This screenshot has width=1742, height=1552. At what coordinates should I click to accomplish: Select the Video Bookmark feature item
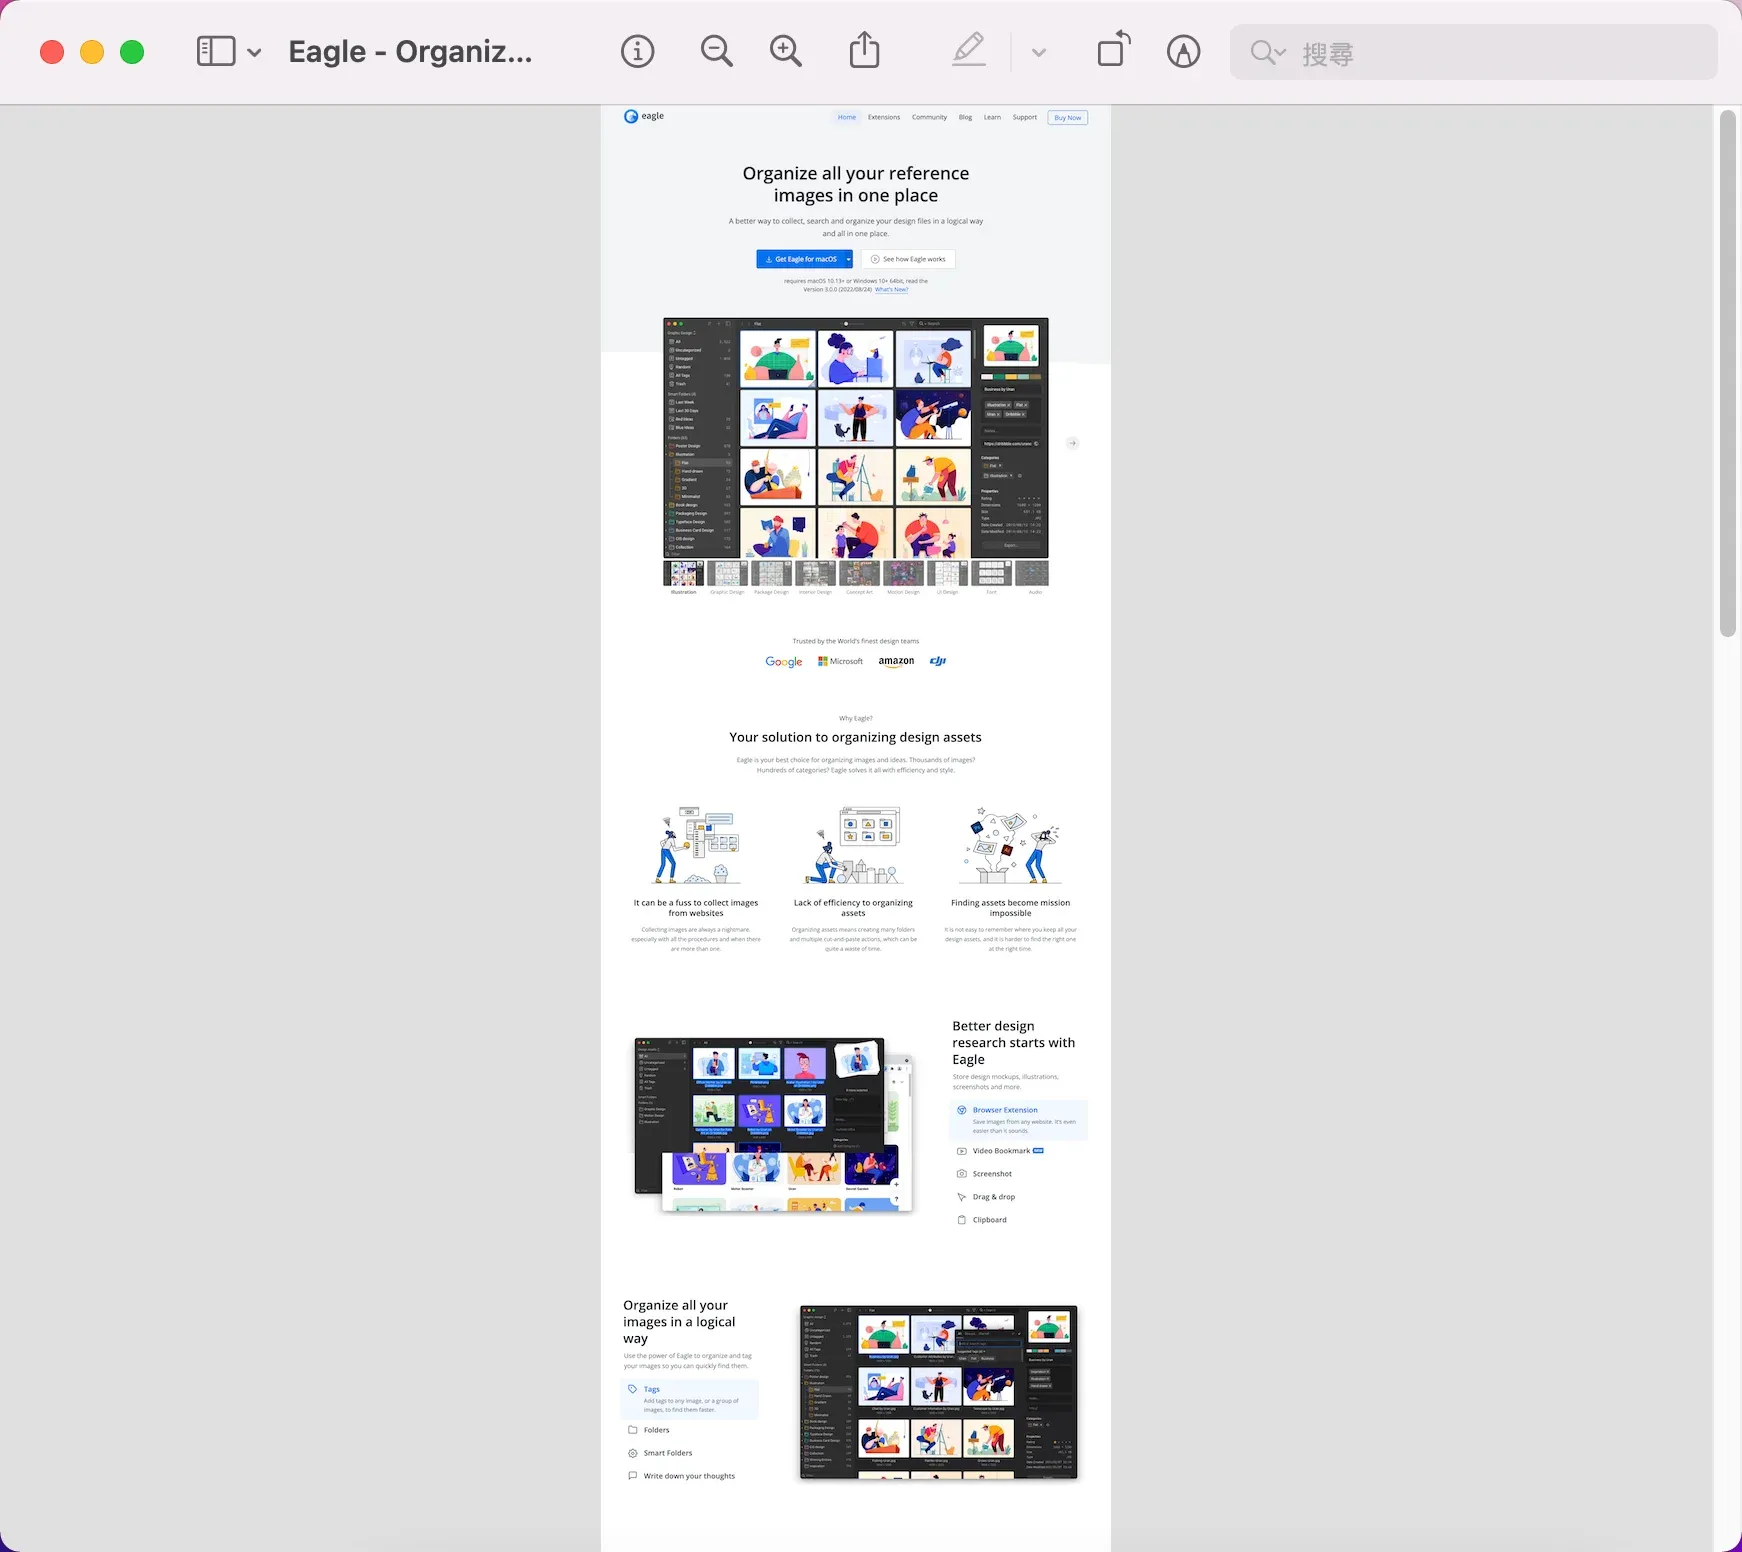1001,1151
